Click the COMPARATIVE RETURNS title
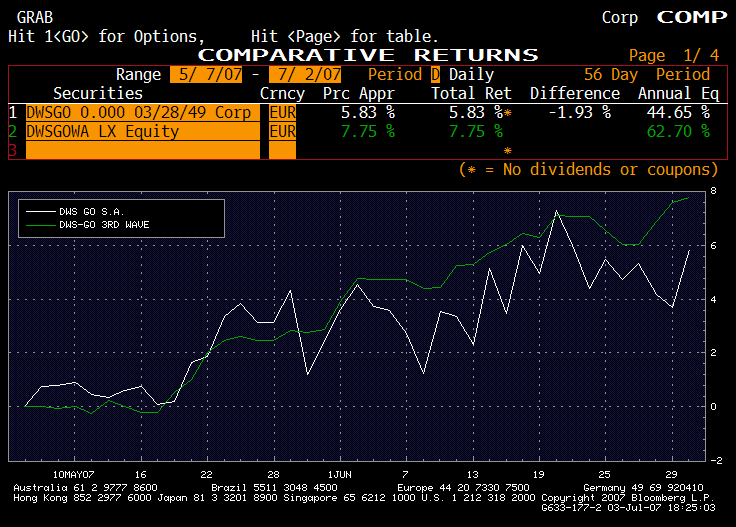The width and height of the screenshot is (736, 527). (368, 55)
